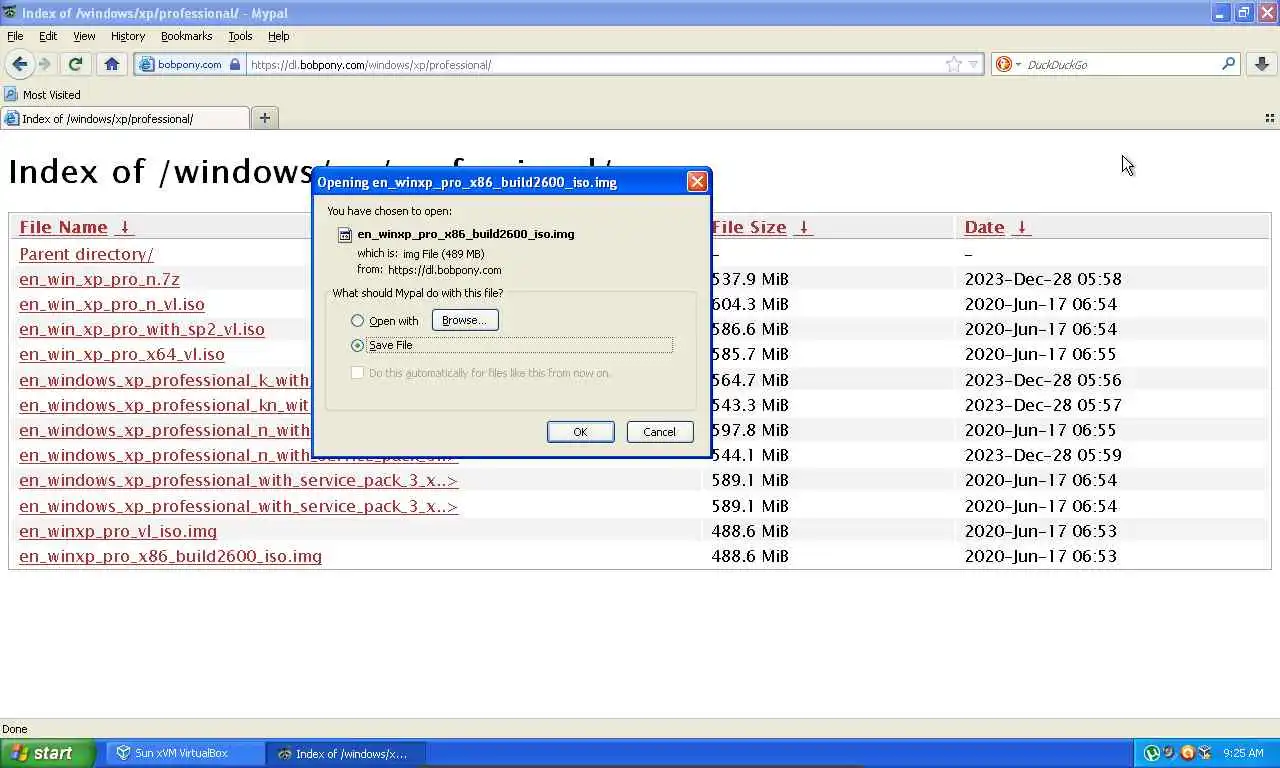Open the Bookmarks menu
The width and height of the screenshot is (1280, 768).
[x=186, y=36]
